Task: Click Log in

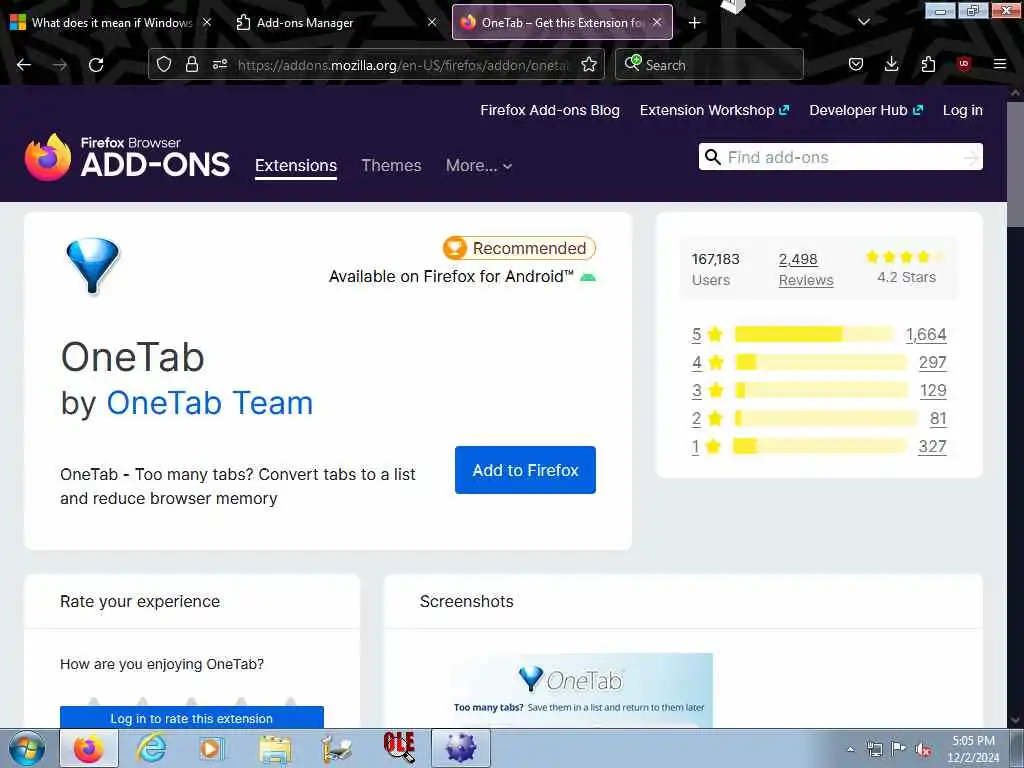Action: tap(963, 110)
